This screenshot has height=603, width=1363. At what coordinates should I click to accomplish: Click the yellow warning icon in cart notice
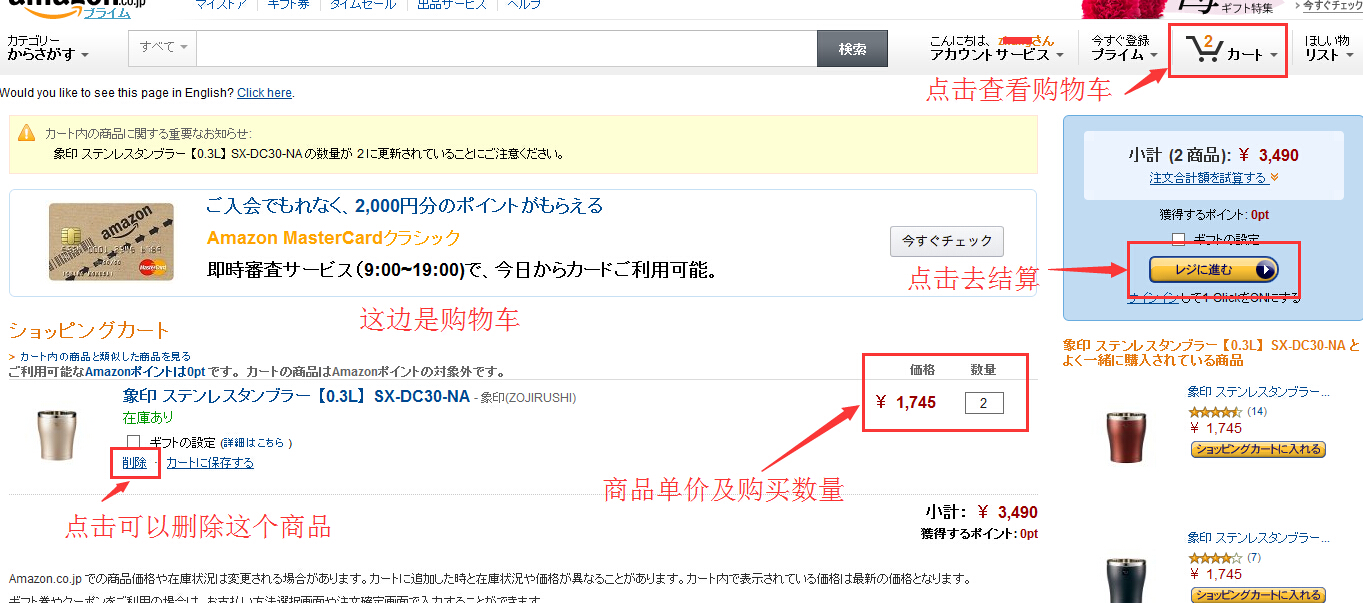tap(26, 133)
